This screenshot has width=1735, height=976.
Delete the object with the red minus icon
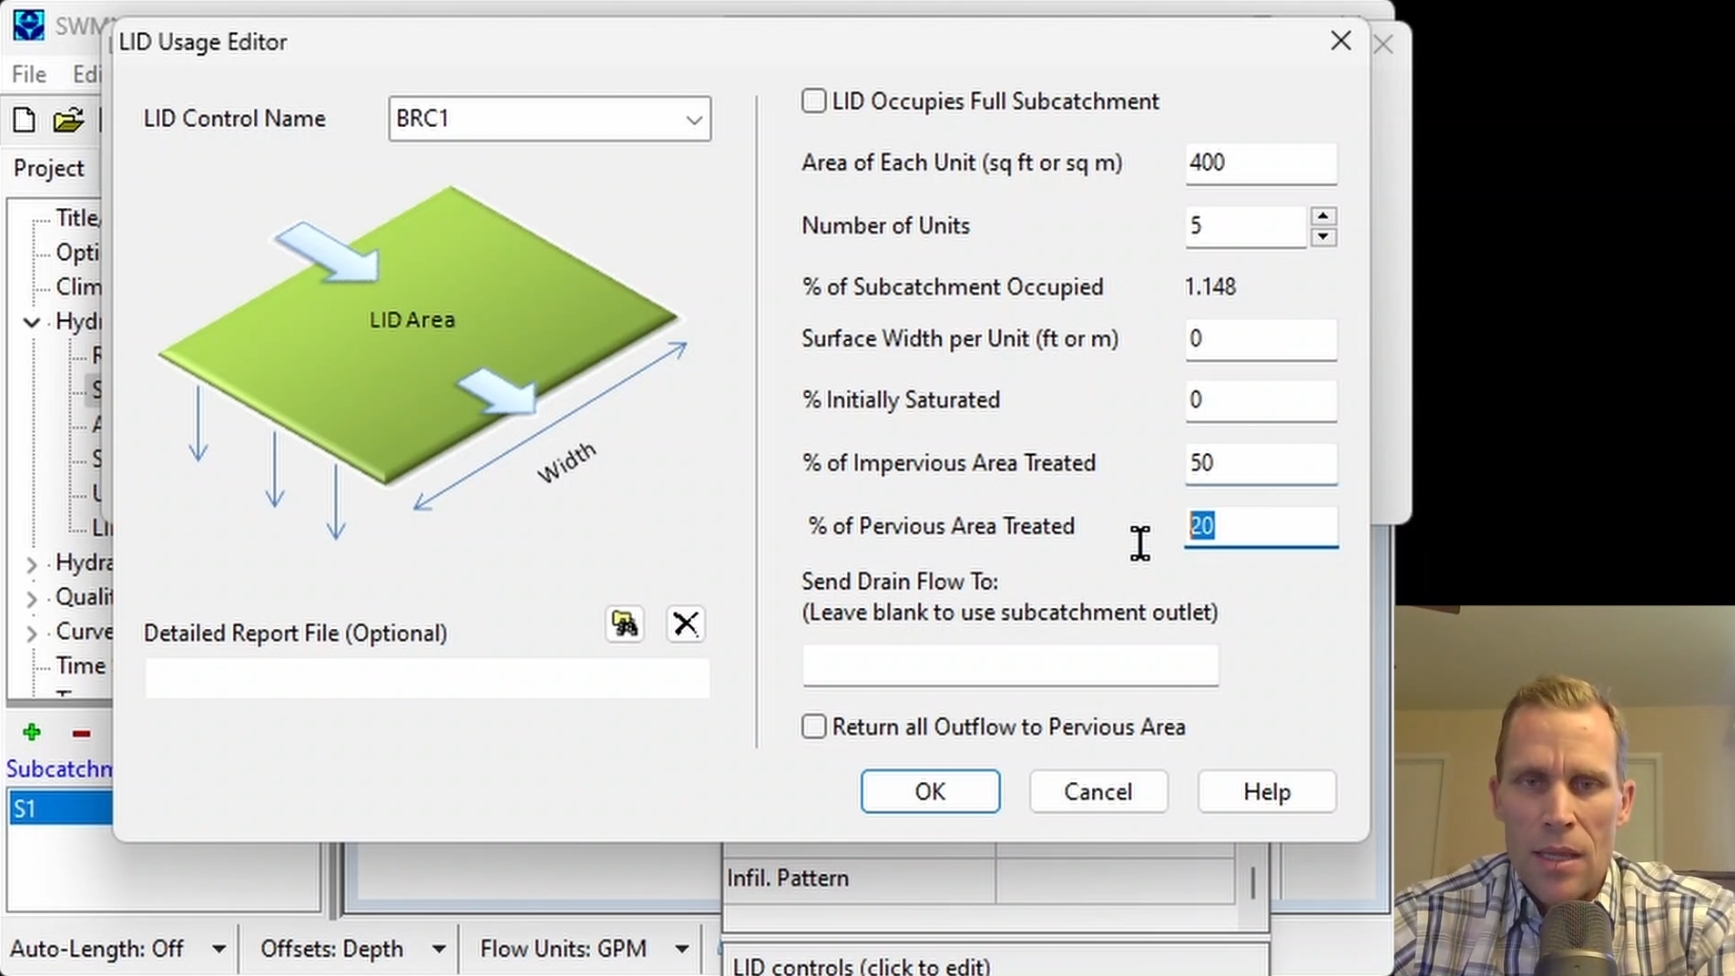click(x=81, y=733)
